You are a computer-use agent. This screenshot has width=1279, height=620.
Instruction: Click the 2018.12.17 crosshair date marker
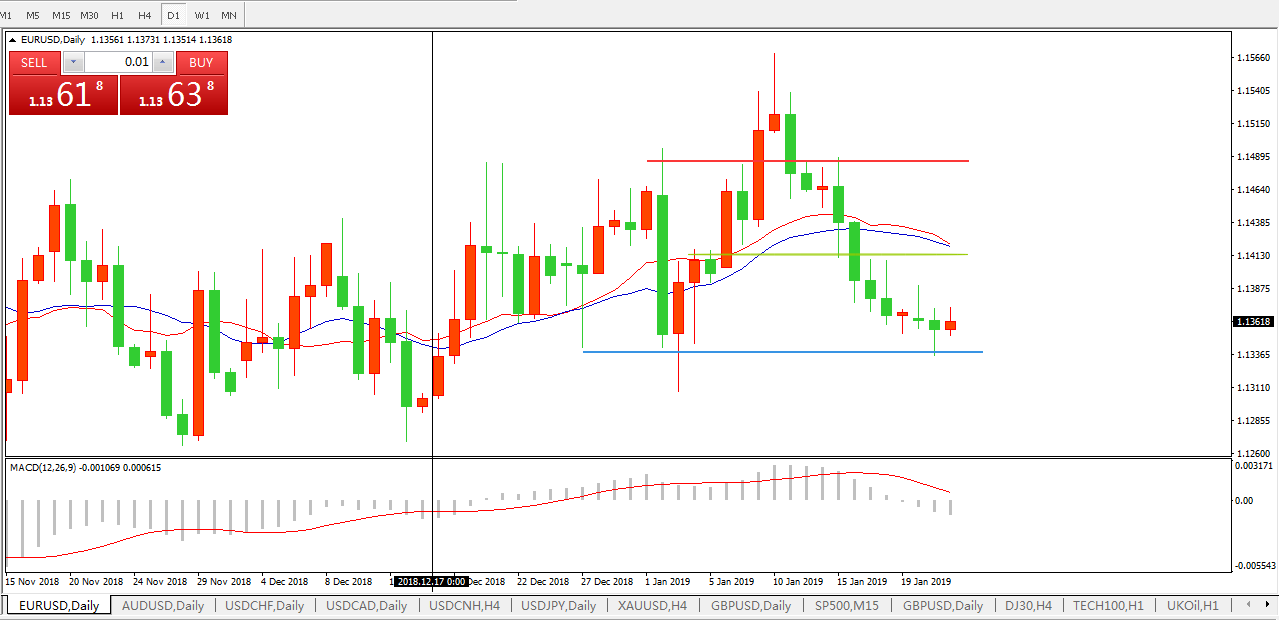431,581
